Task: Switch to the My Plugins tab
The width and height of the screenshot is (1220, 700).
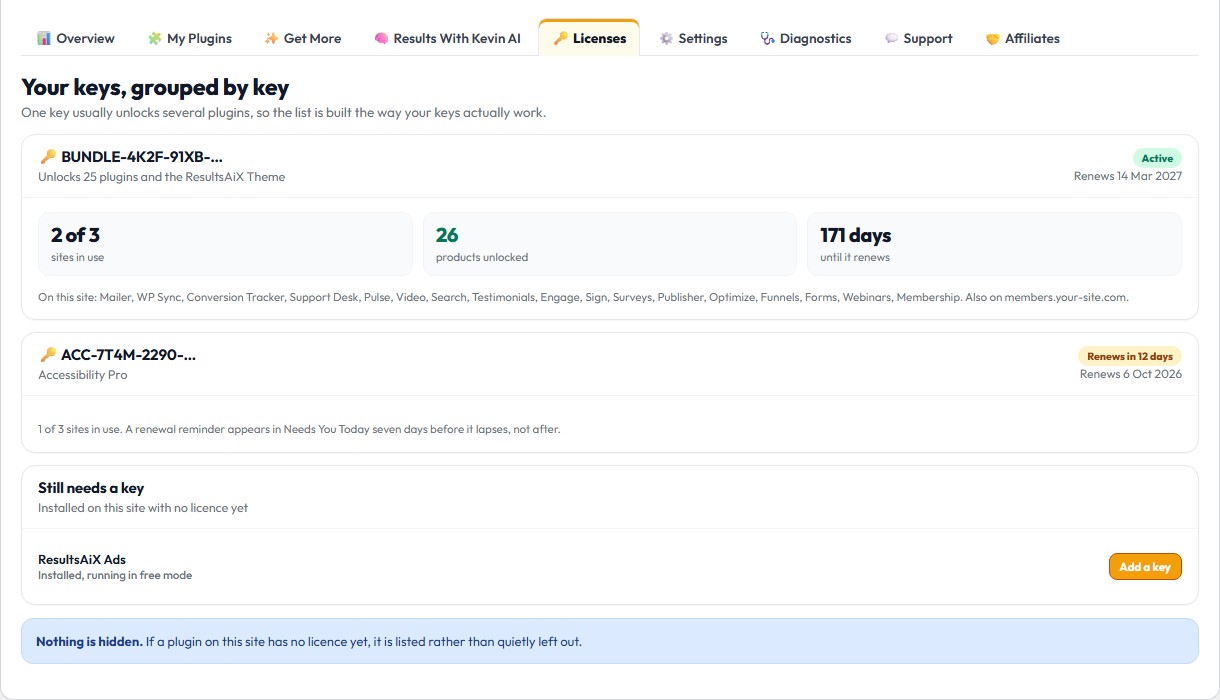Action: click(190, 38)
